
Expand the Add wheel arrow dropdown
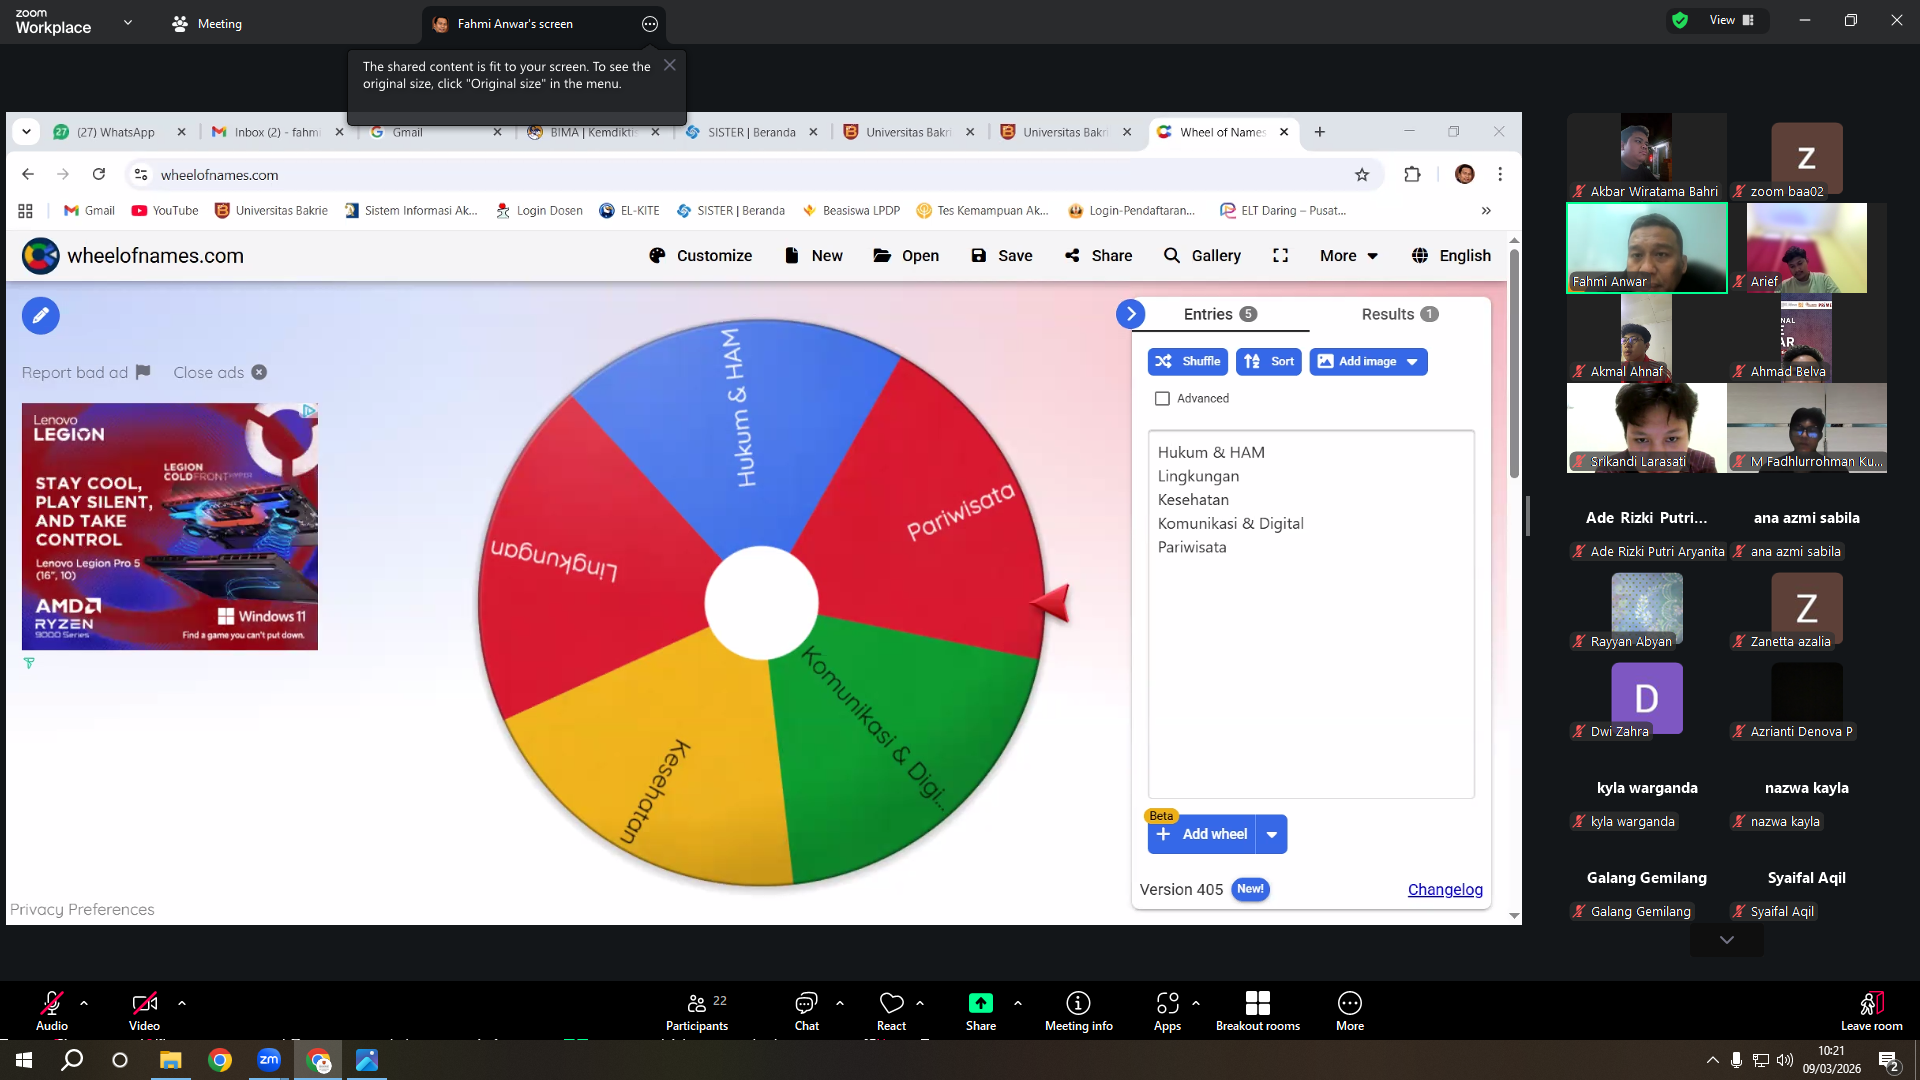[x=1272, y=835]
